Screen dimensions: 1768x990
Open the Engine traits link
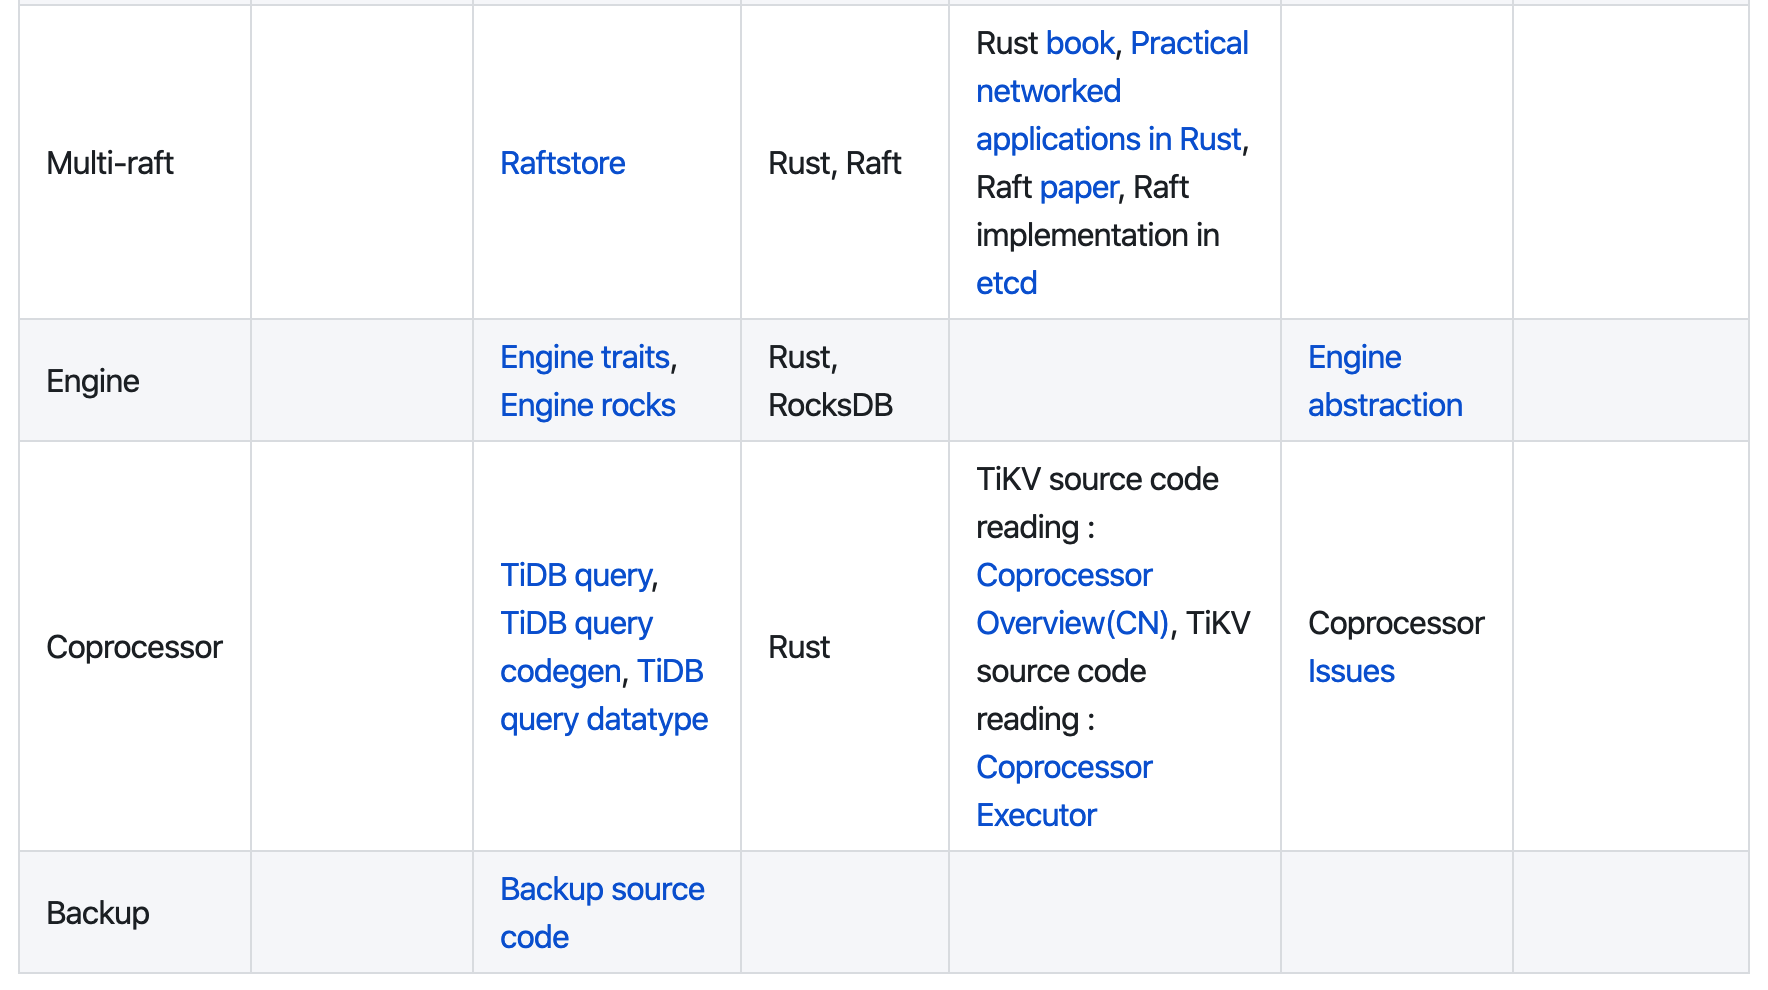pyautogui.click(x=585, y=357)
